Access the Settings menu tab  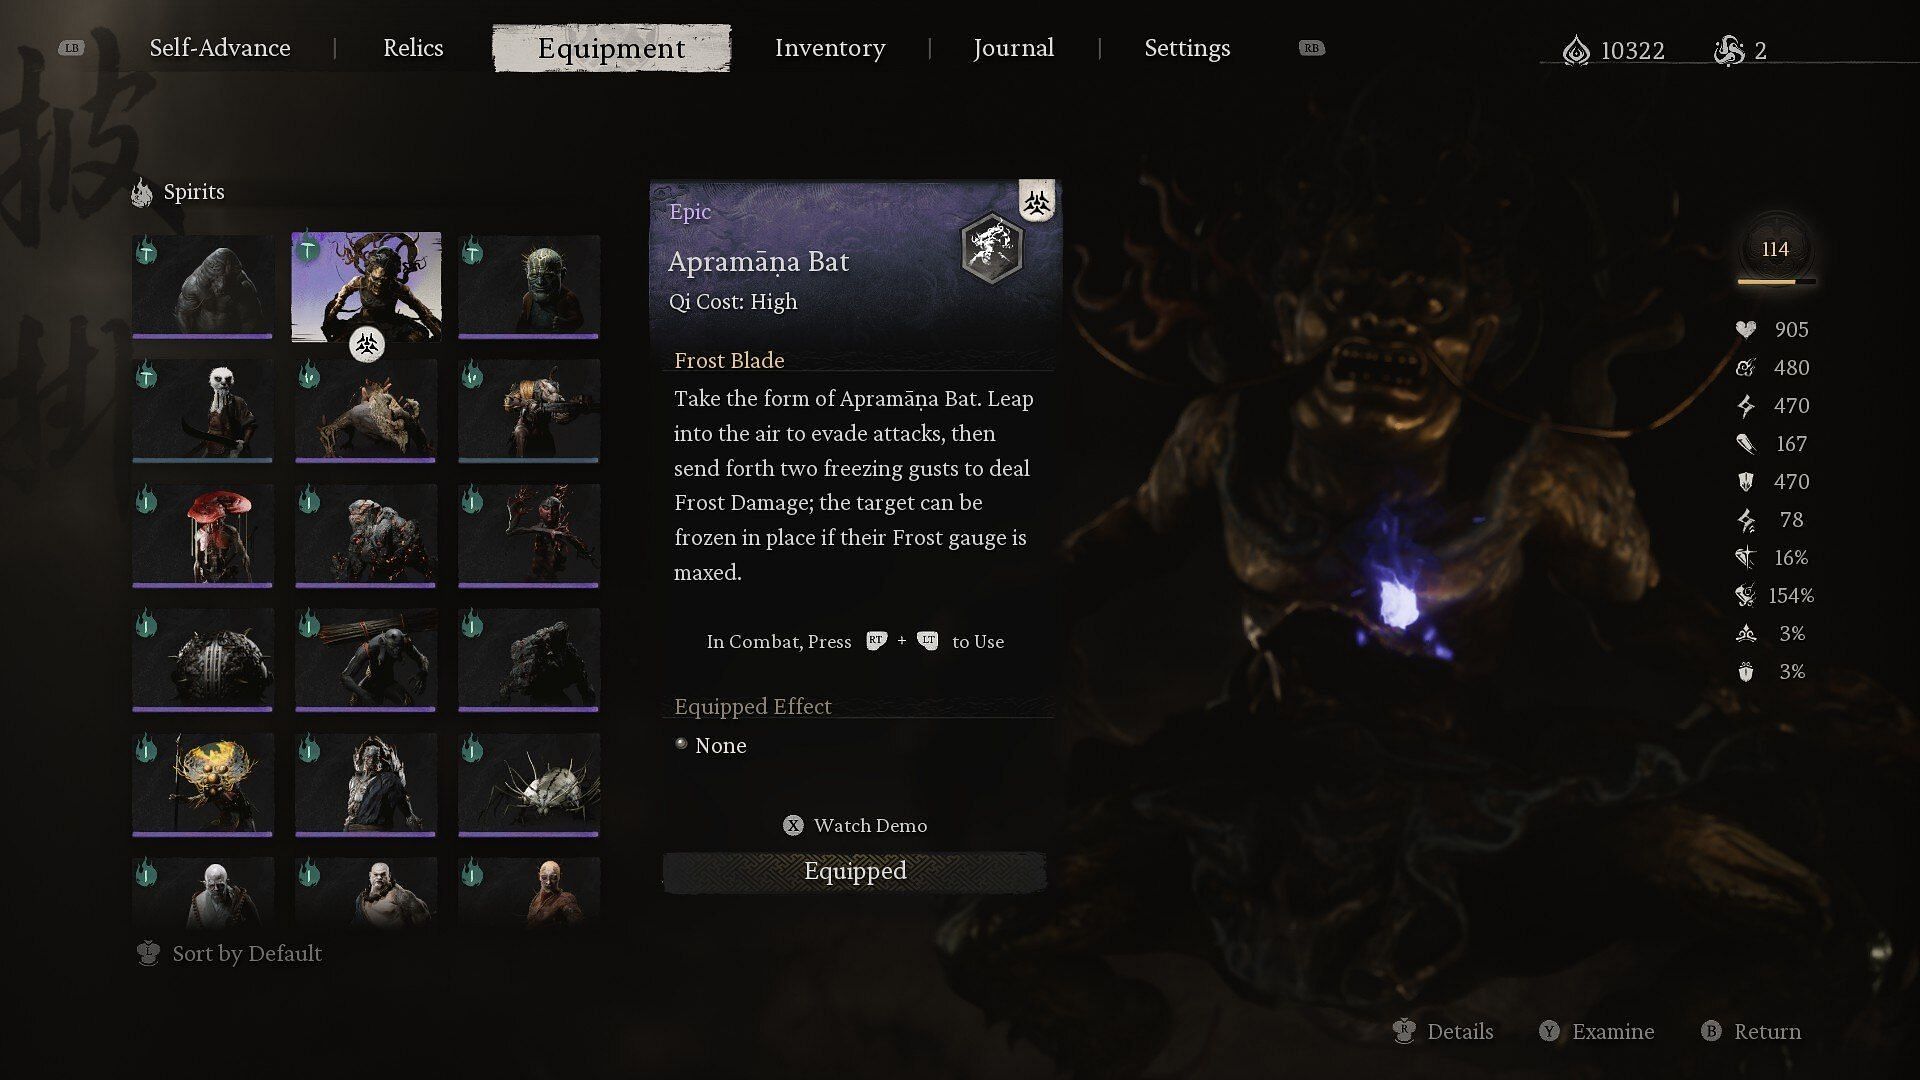tap(1187, 46)
